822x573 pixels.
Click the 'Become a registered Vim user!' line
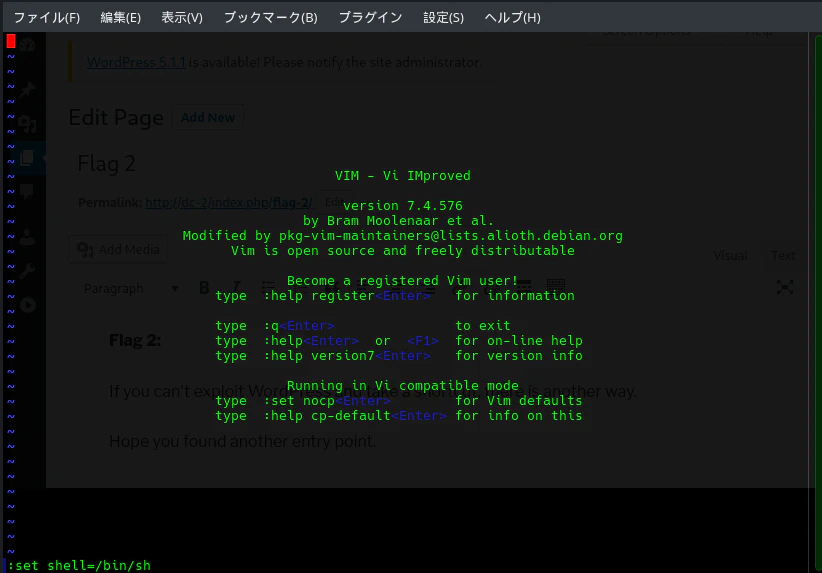coord(403,281)
